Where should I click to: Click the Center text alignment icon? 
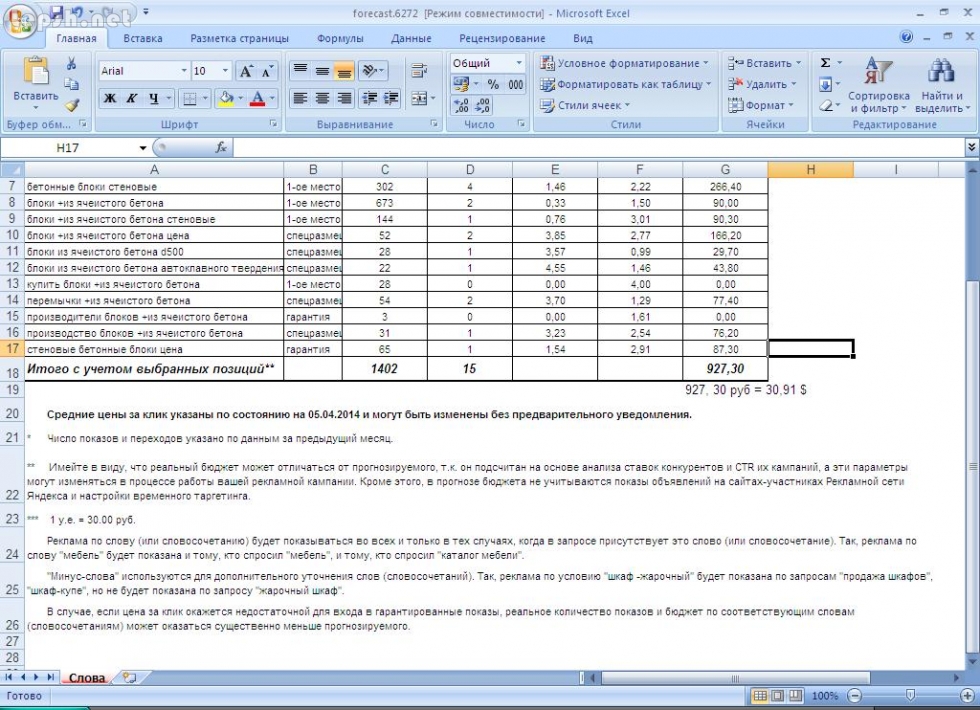pyautogui.click(x=322, y=99)
